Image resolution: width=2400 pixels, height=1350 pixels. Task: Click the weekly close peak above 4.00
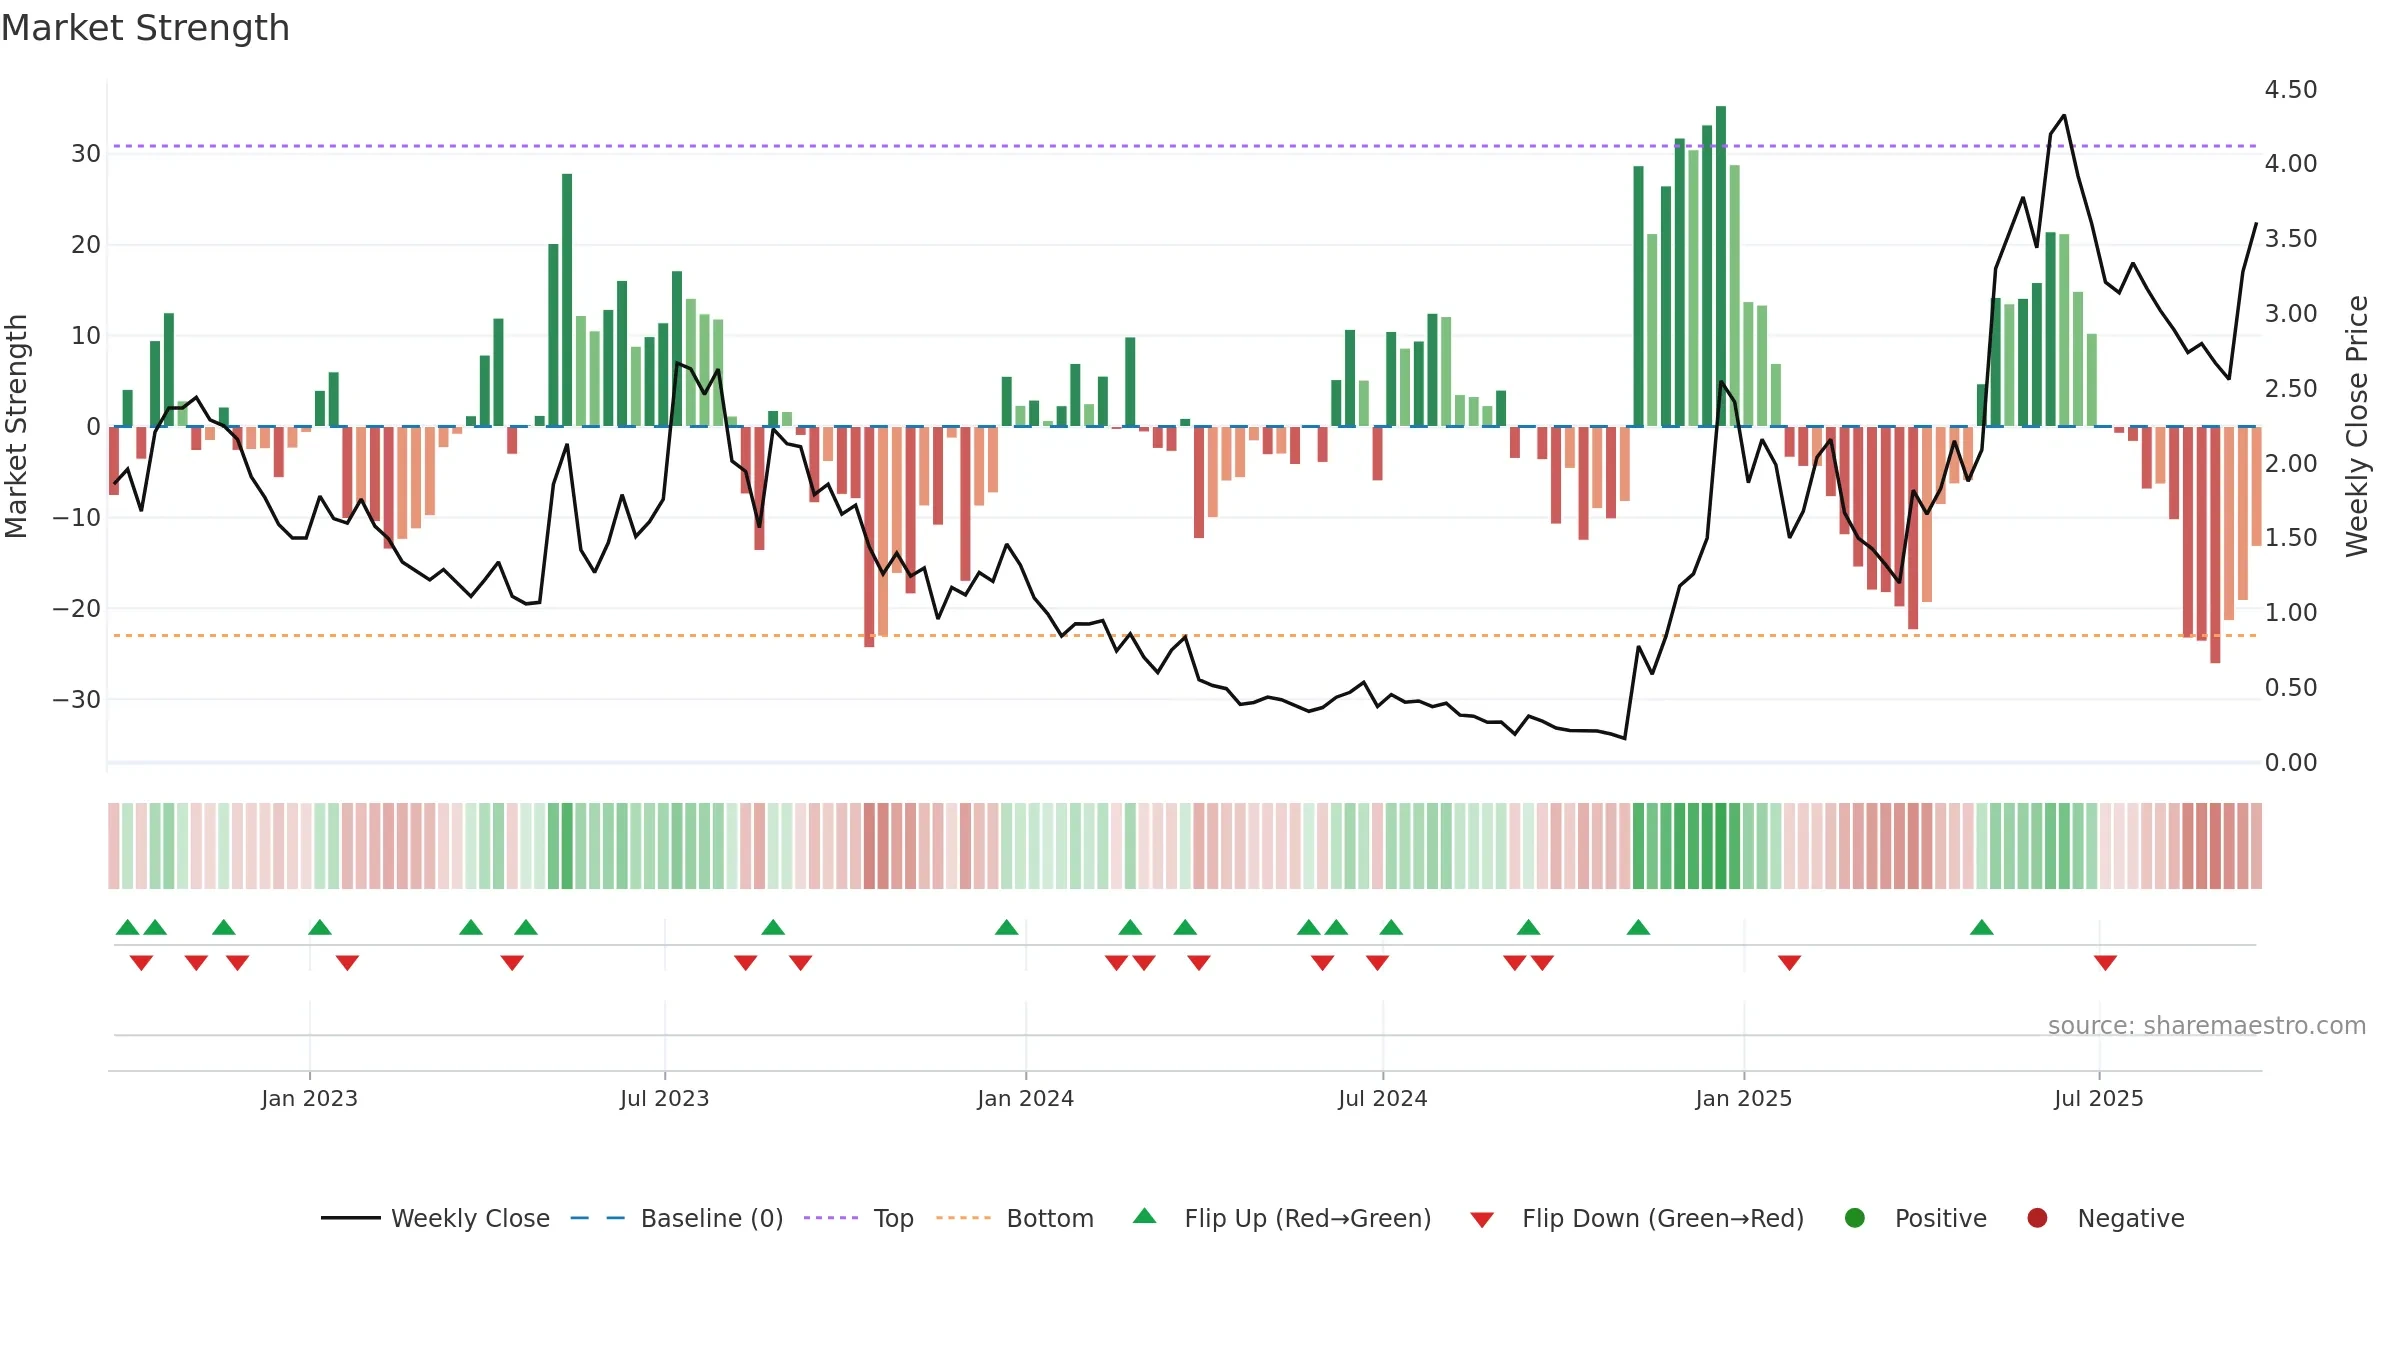coord(2063,115)
